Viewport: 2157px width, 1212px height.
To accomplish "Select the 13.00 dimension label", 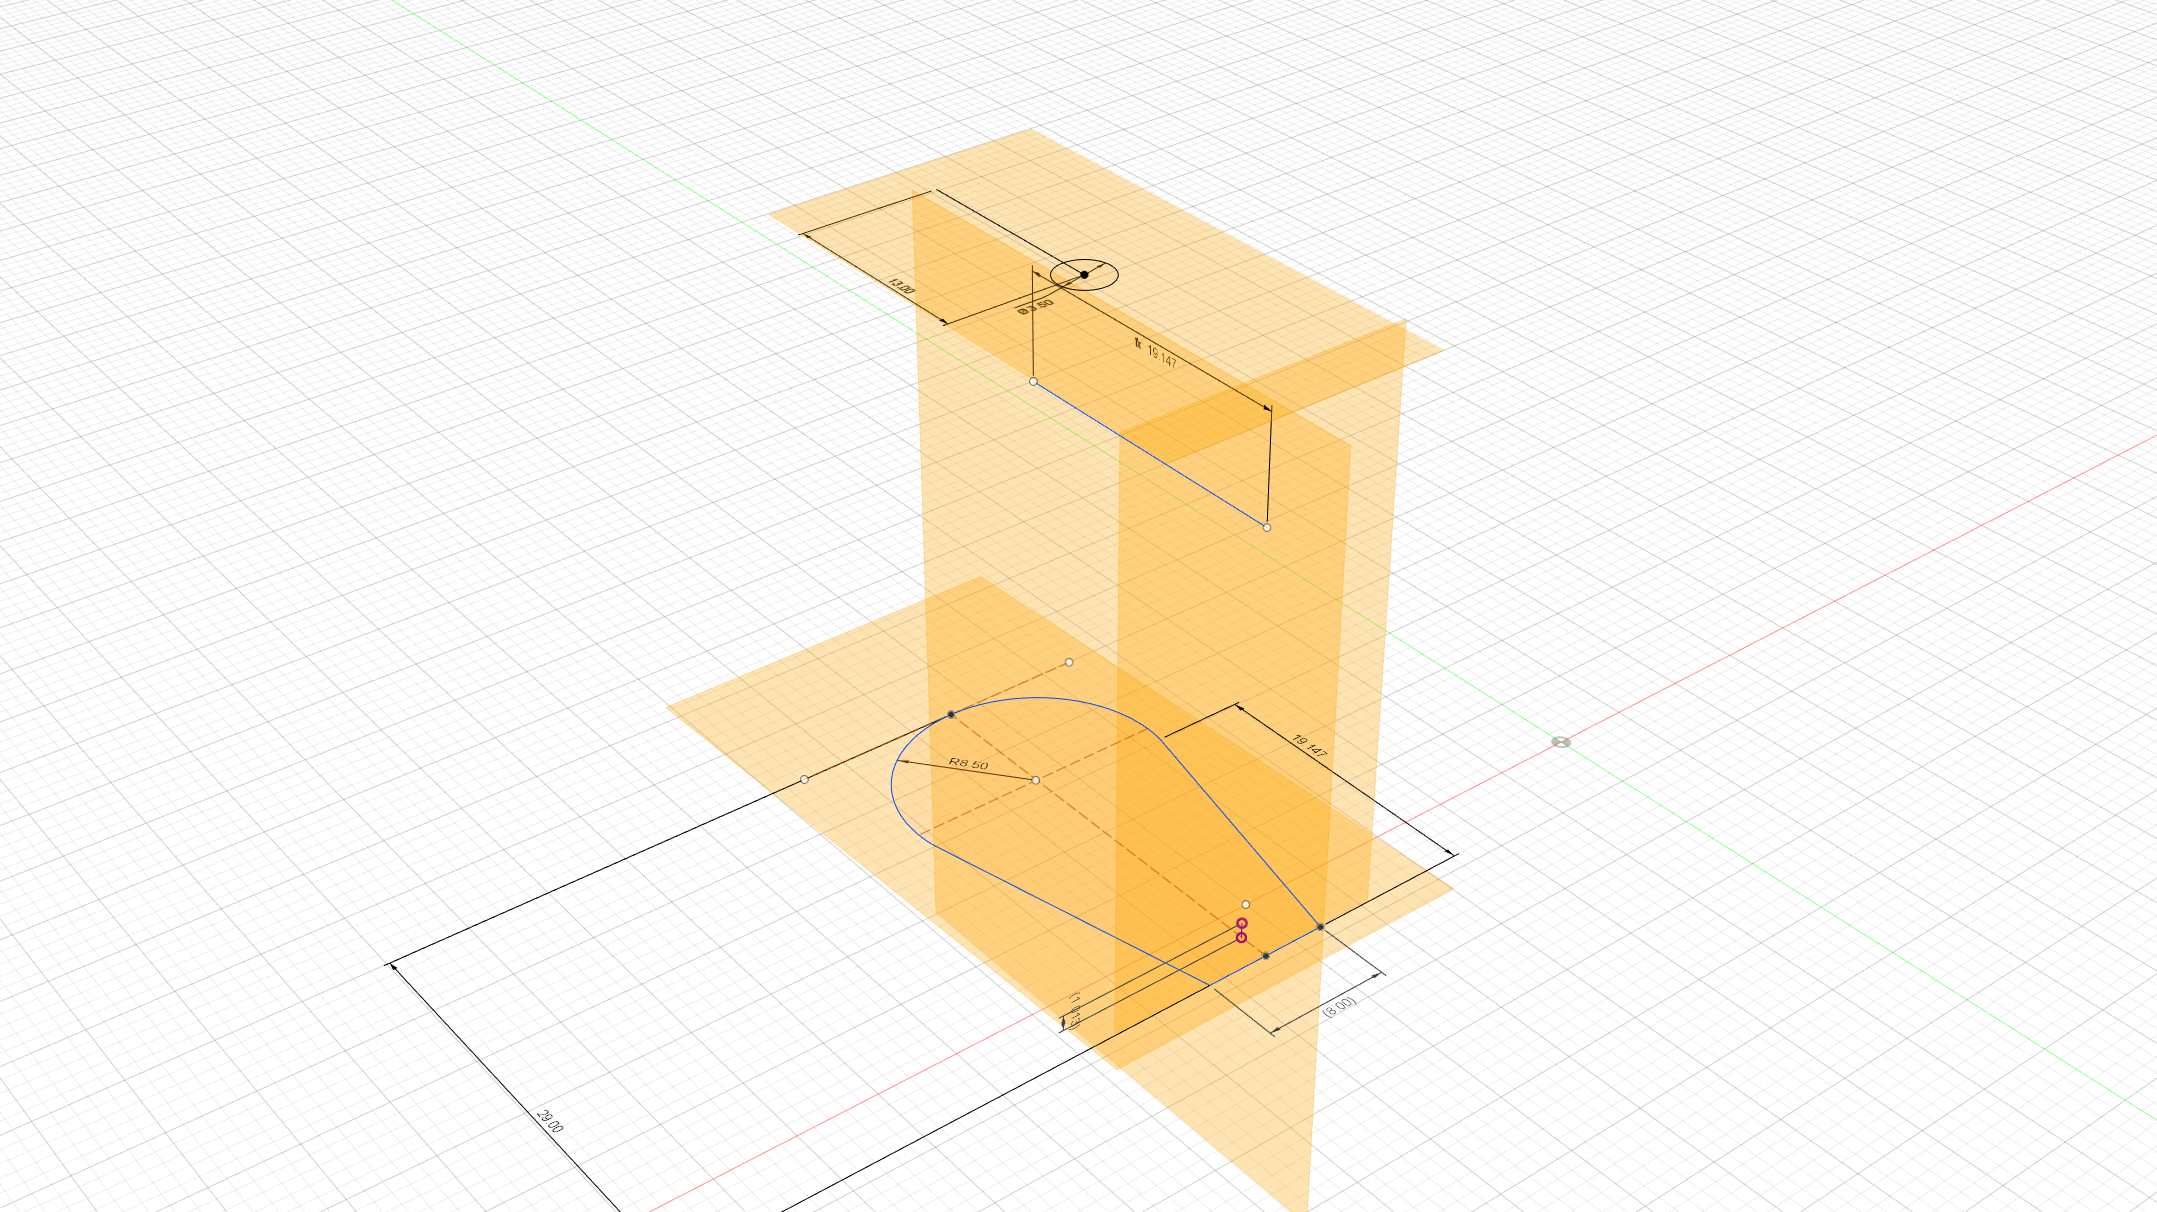I will pos(901,288).
